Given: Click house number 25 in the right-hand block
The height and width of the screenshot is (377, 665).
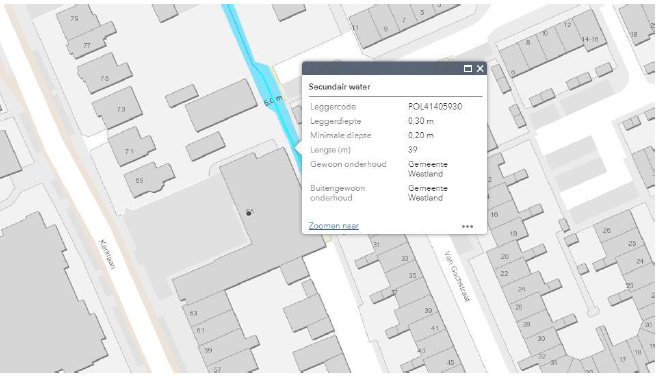Looking at the screenshot, I should click(632, 243).
